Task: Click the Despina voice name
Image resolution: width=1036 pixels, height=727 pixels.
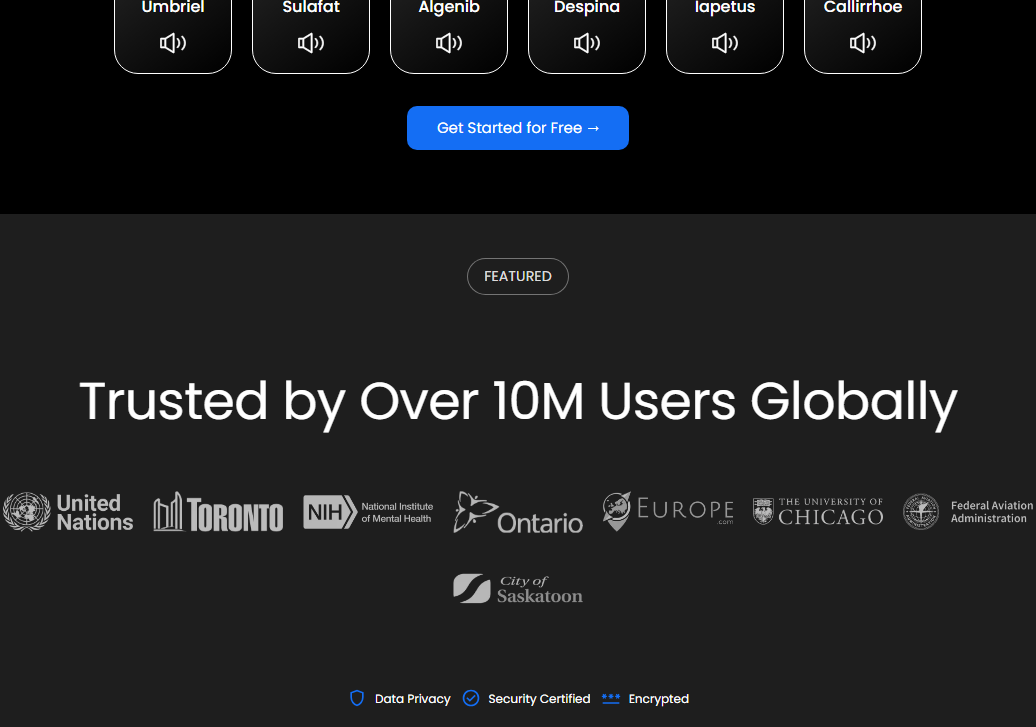Action: (587, 8)
